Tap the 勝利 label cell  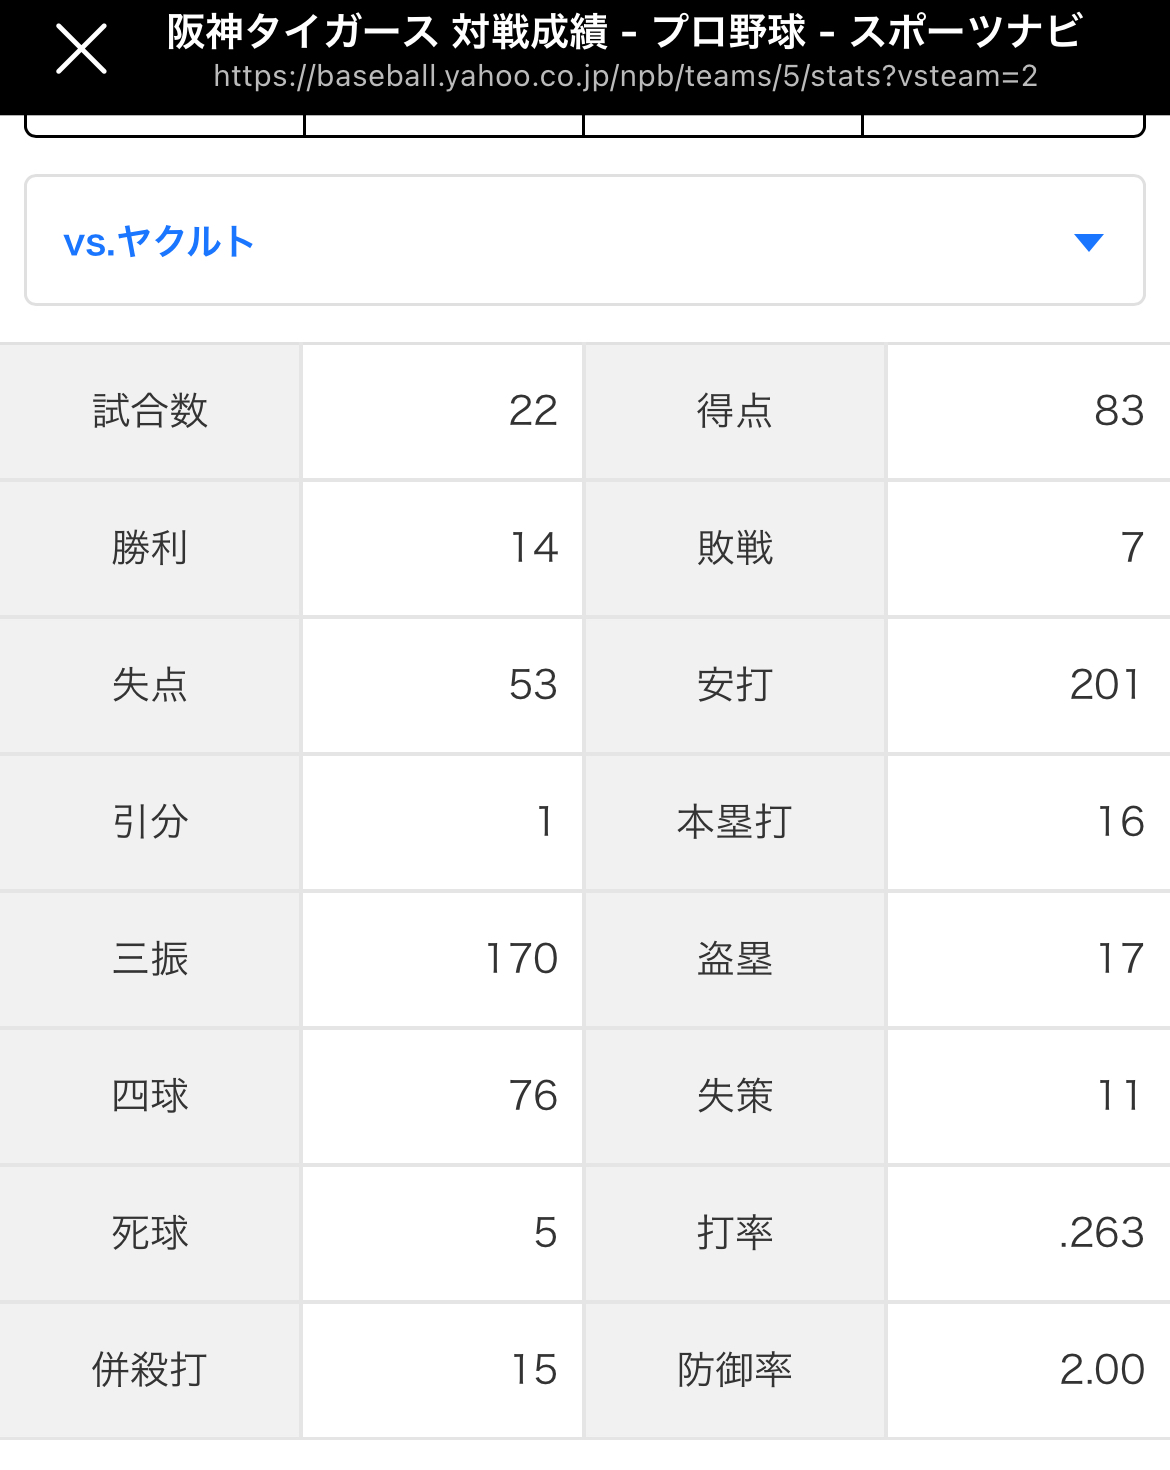click(x=150, y=548)
